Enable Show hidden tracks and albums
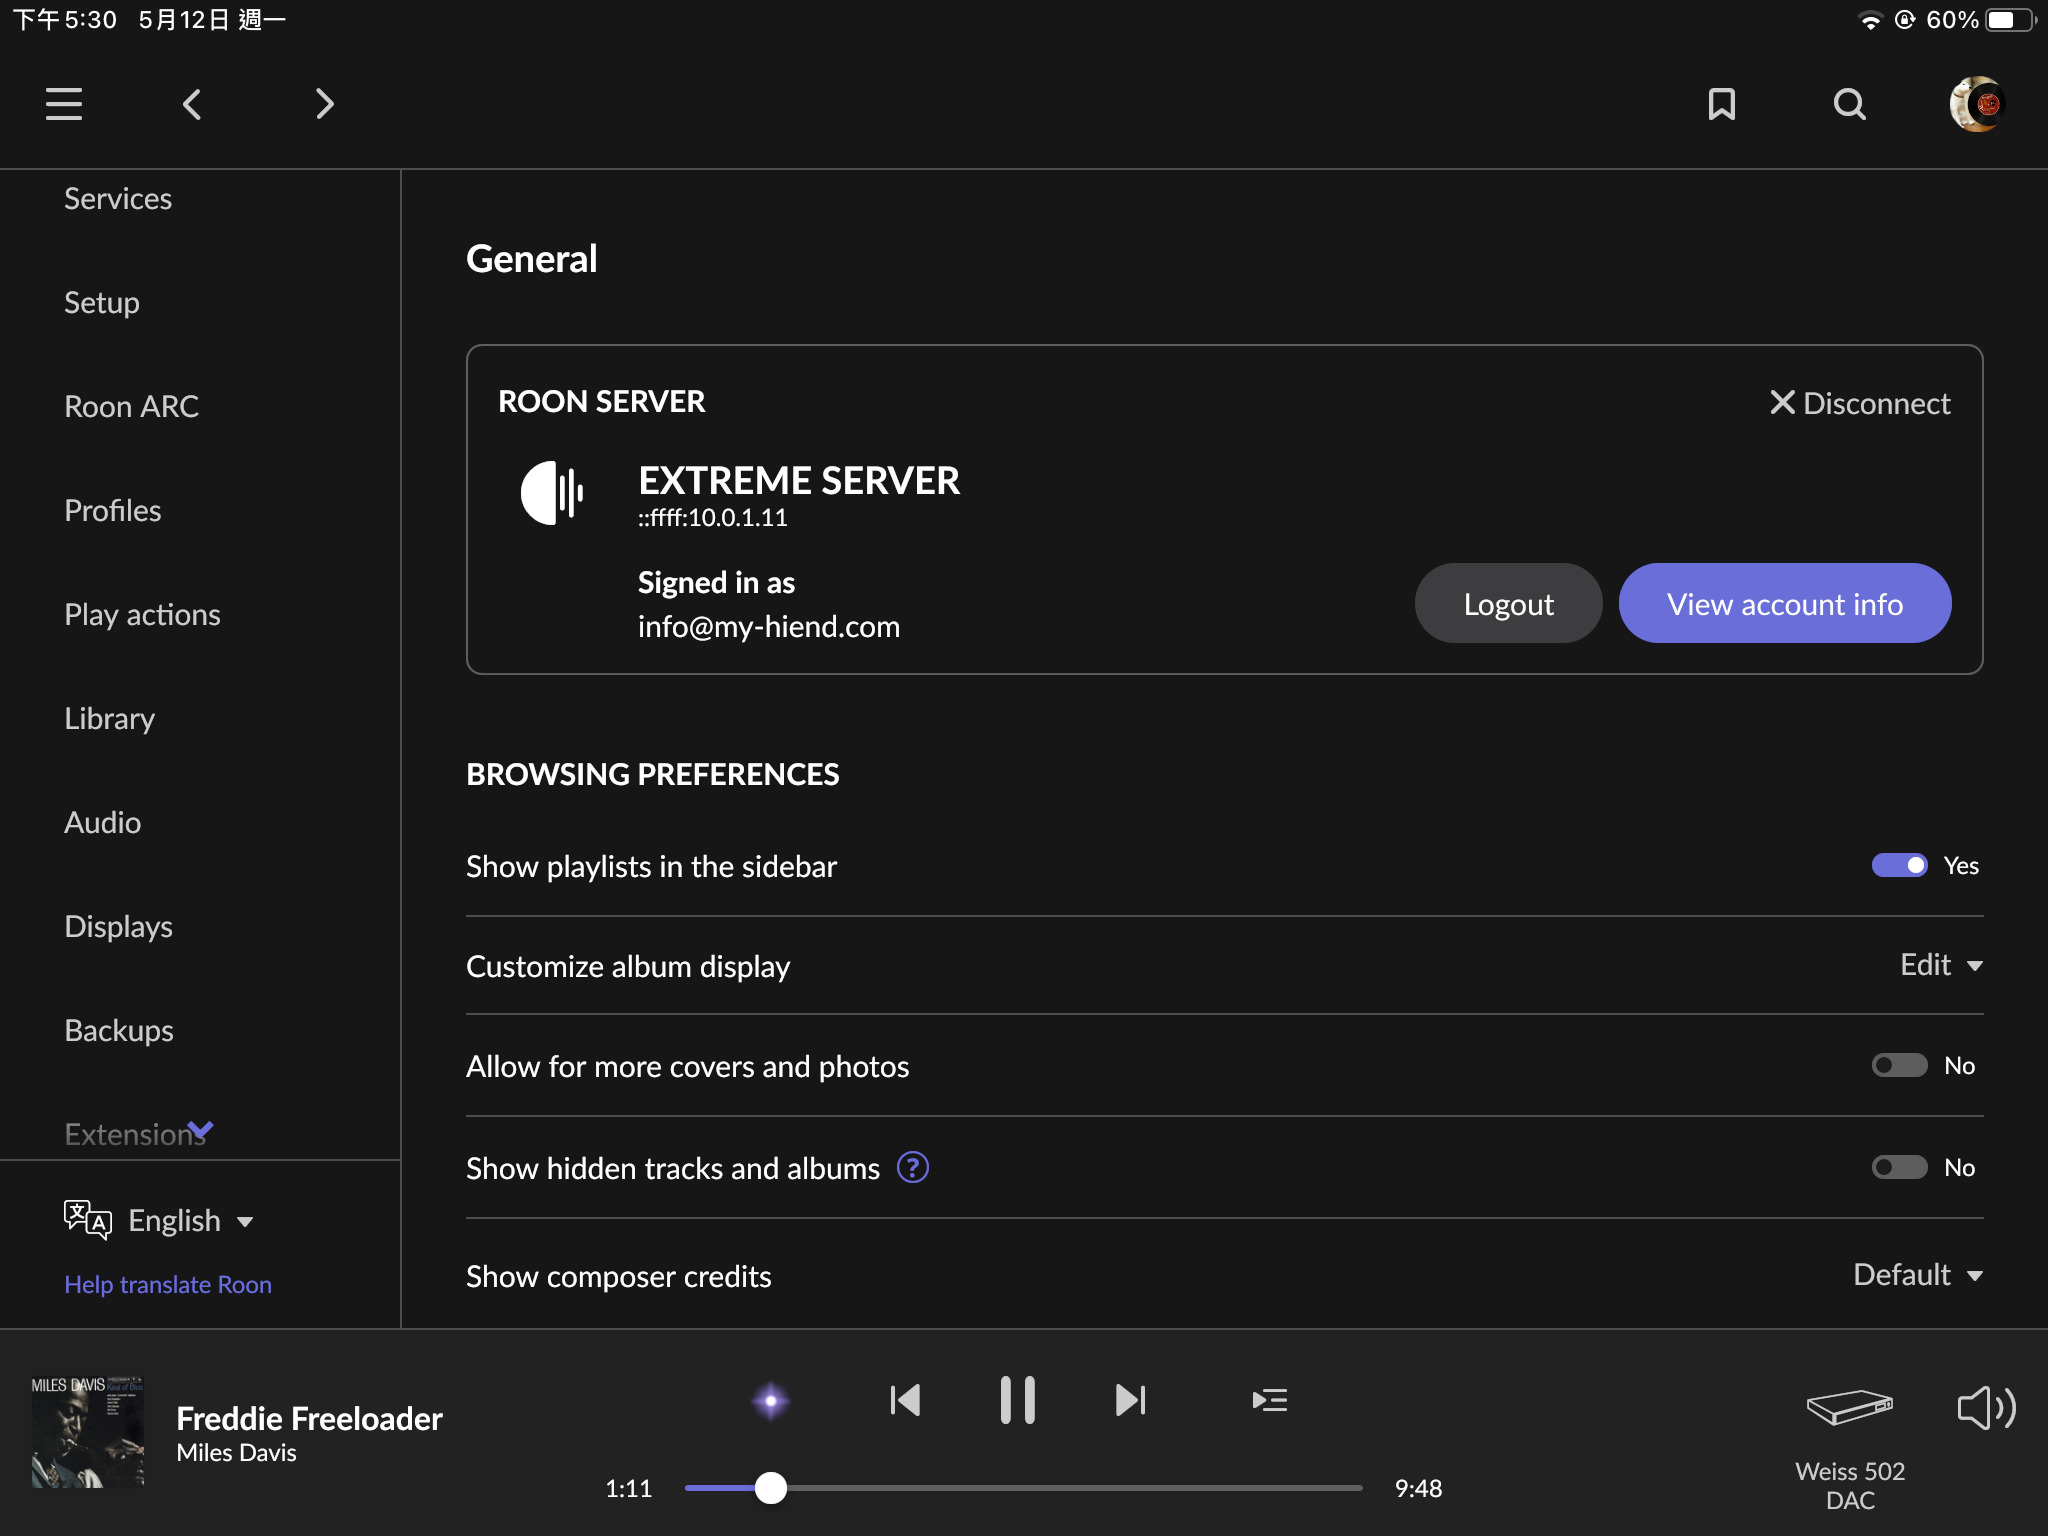Screen dimensions: 2048x1536 point(1899,1167)
